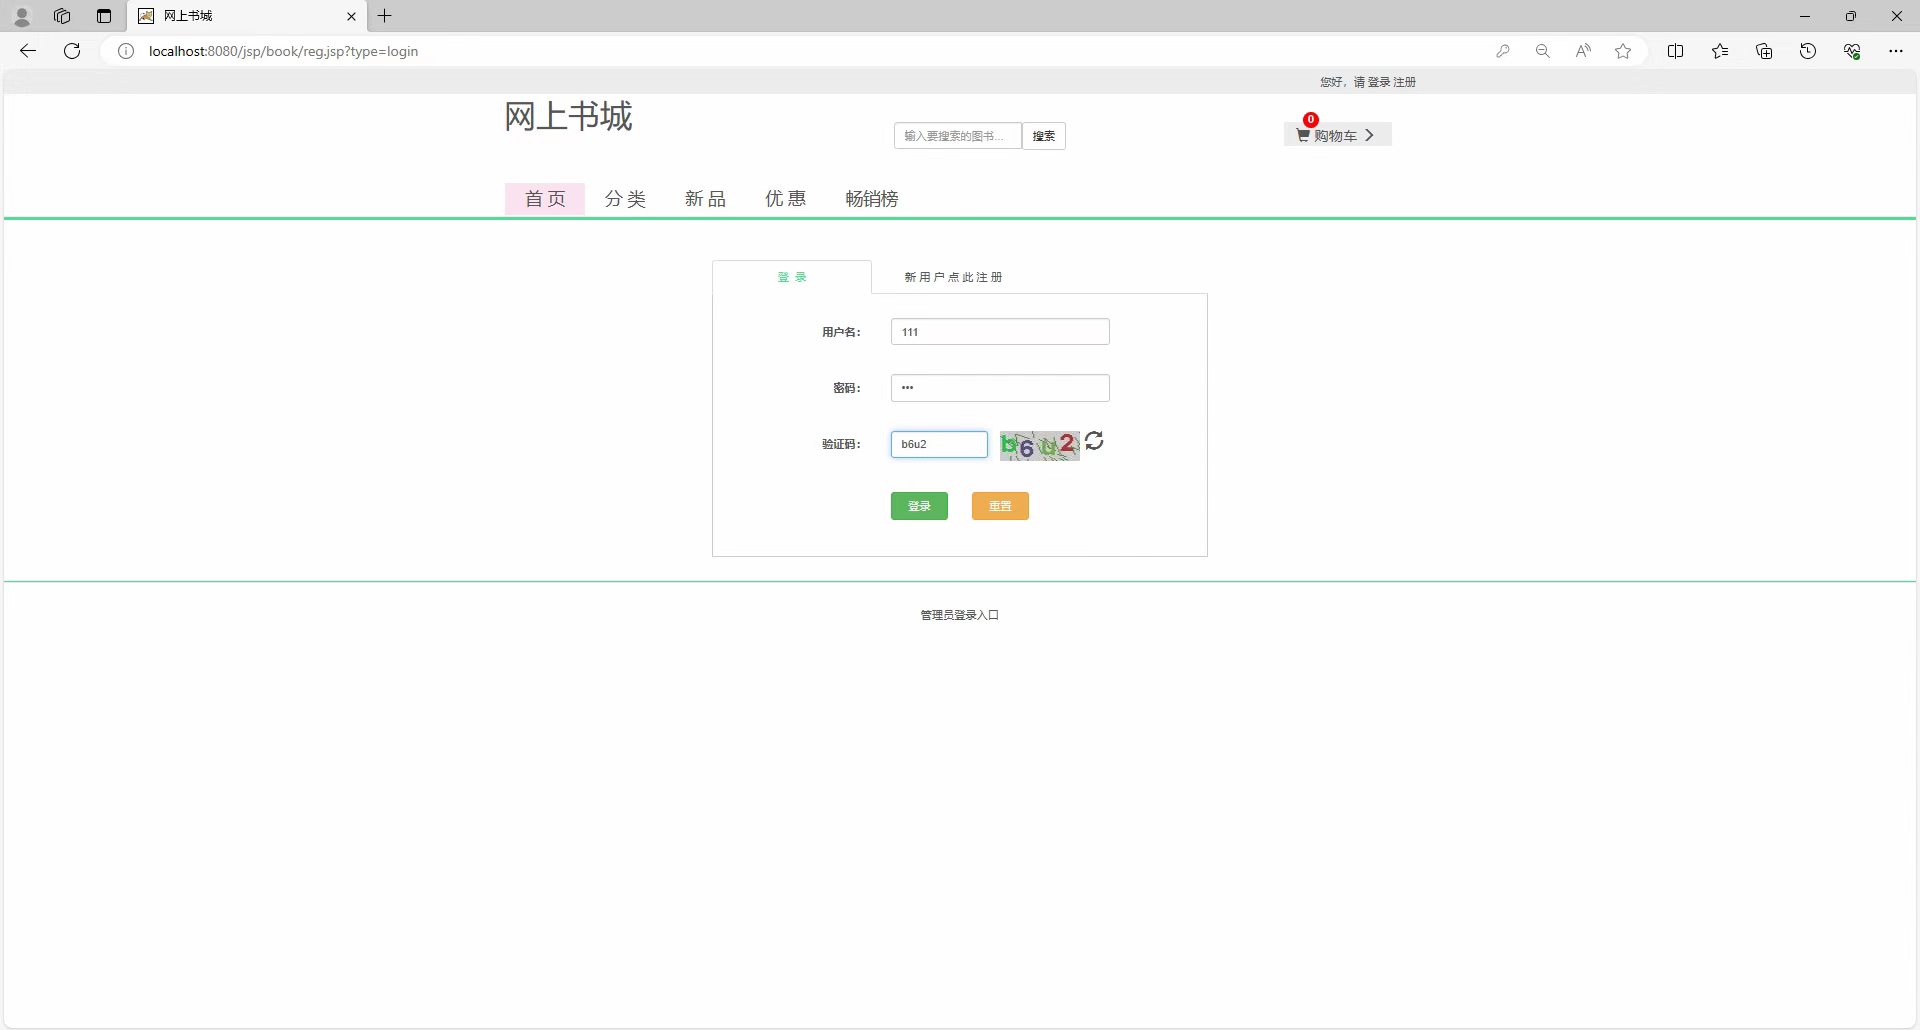1920x1030 pixels.
Task: Open 管理员登录入口 link
Action: pos(960,615)
